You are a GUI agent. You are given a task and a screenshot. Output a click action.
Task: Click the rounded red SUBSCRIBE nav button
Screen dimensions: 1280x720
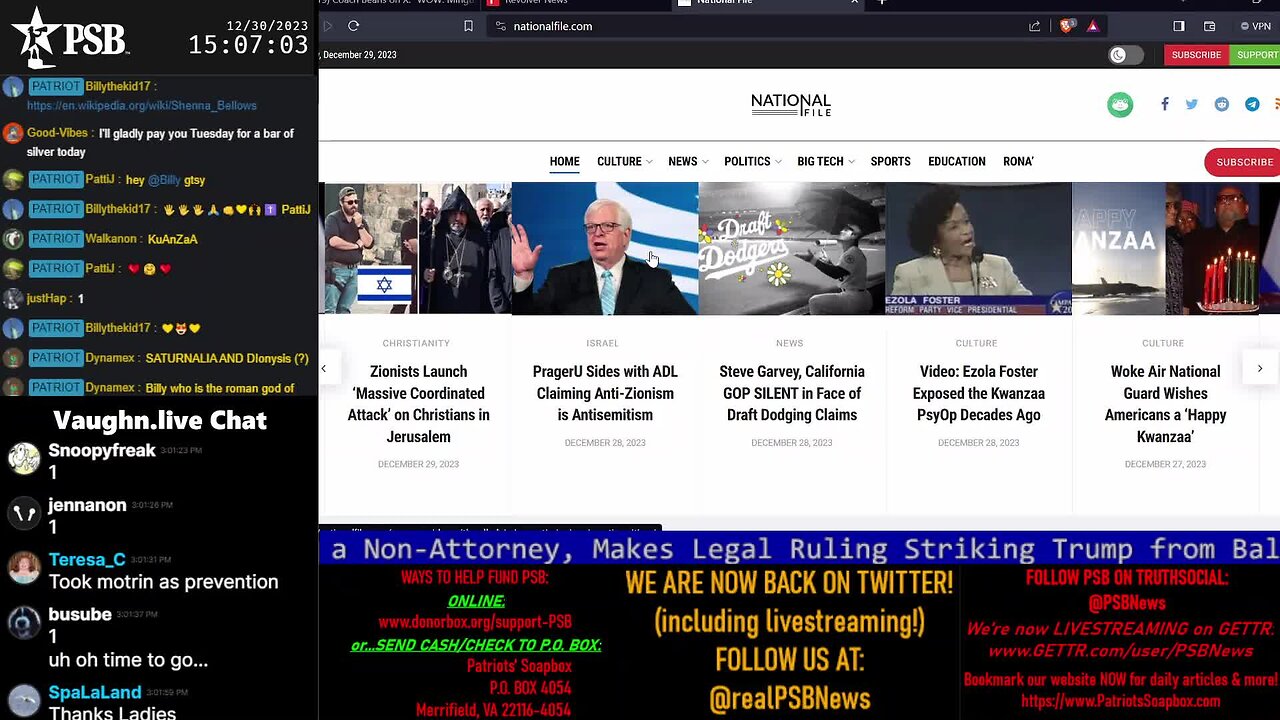coord(1243,162)
